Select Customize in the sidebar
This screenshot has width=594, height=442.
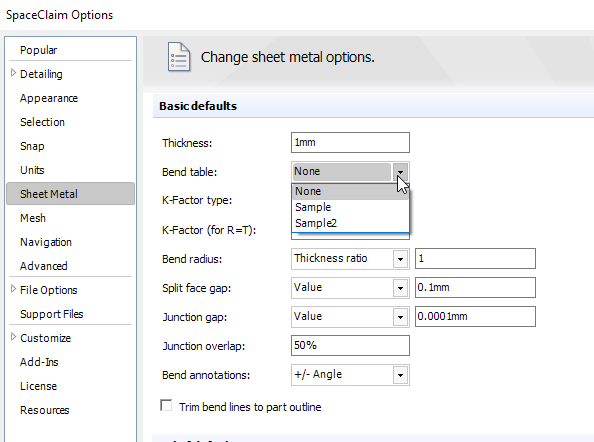click(x=45, y=338)
